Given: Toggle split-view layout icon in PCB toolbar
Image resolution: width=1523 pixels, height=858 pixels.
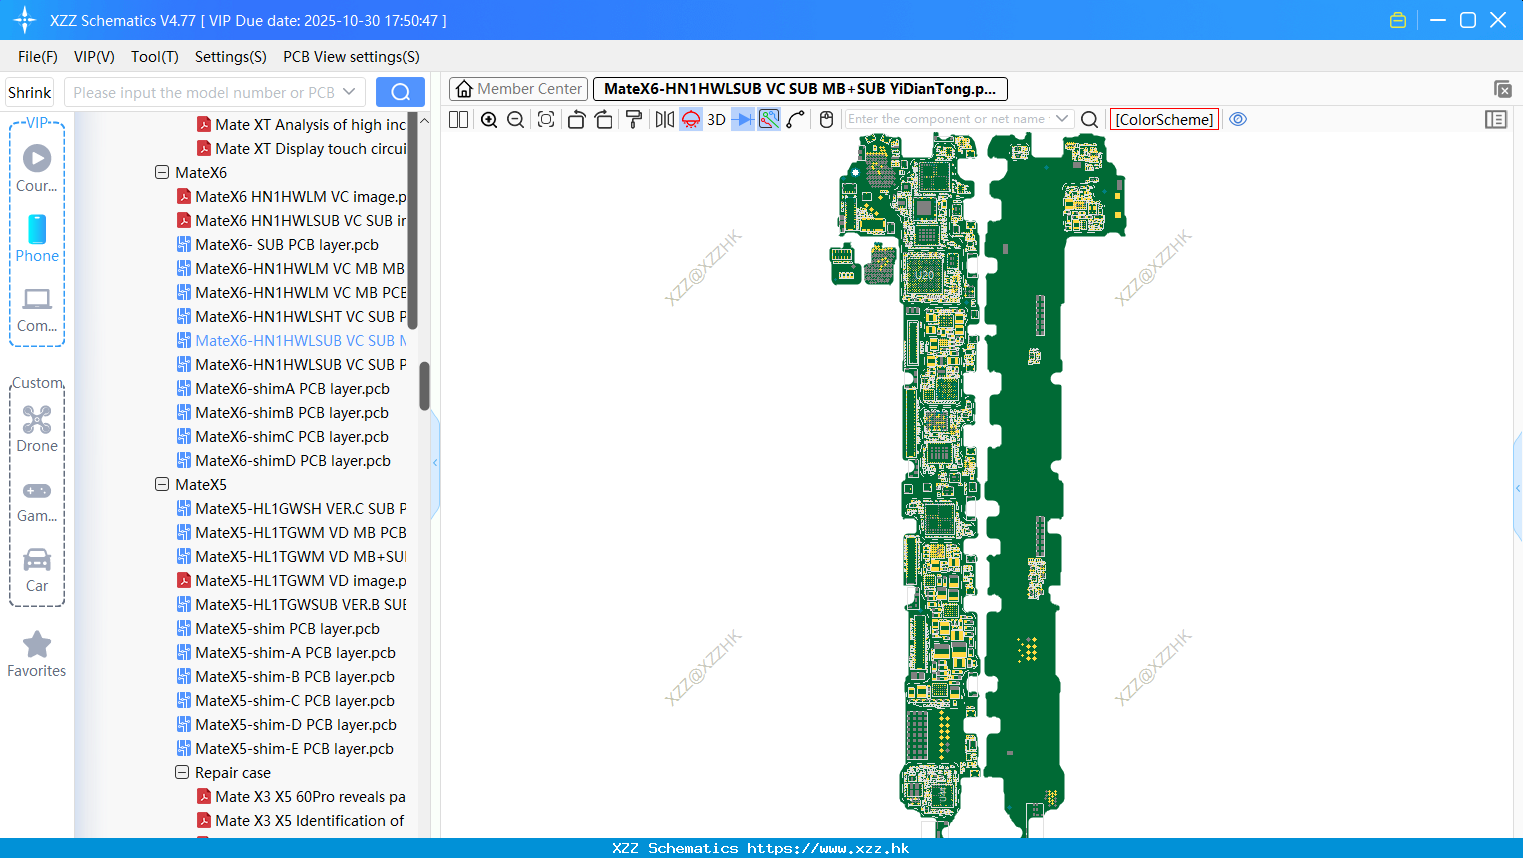Looking at the screenshot, I should (x=459, y=120).
